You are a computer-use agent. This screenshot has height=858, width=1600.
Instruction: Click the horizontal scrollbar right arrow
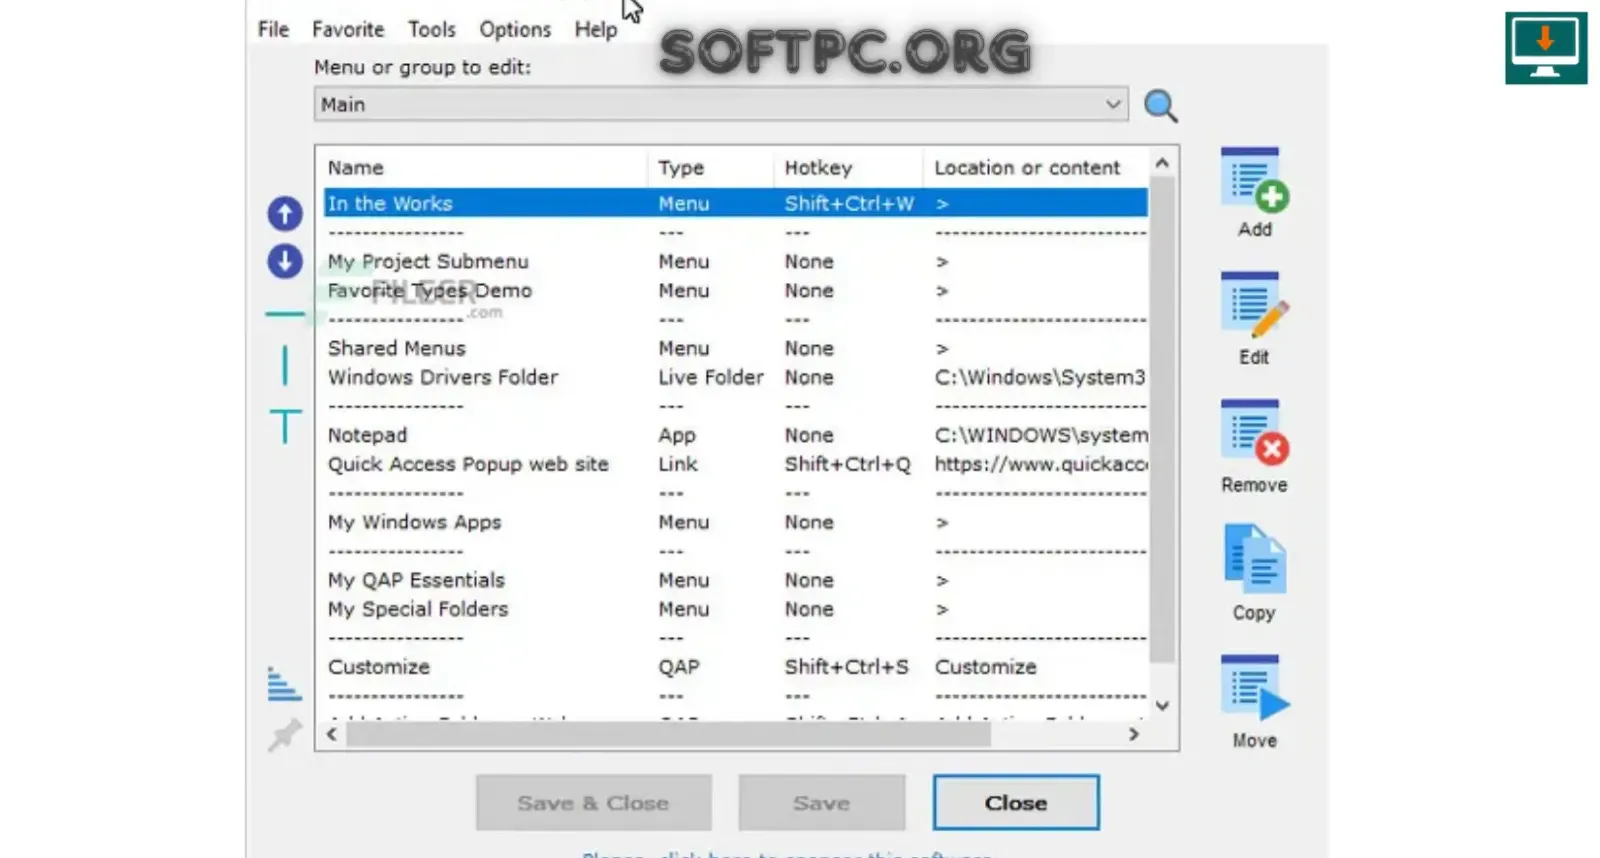point(1133,734)
